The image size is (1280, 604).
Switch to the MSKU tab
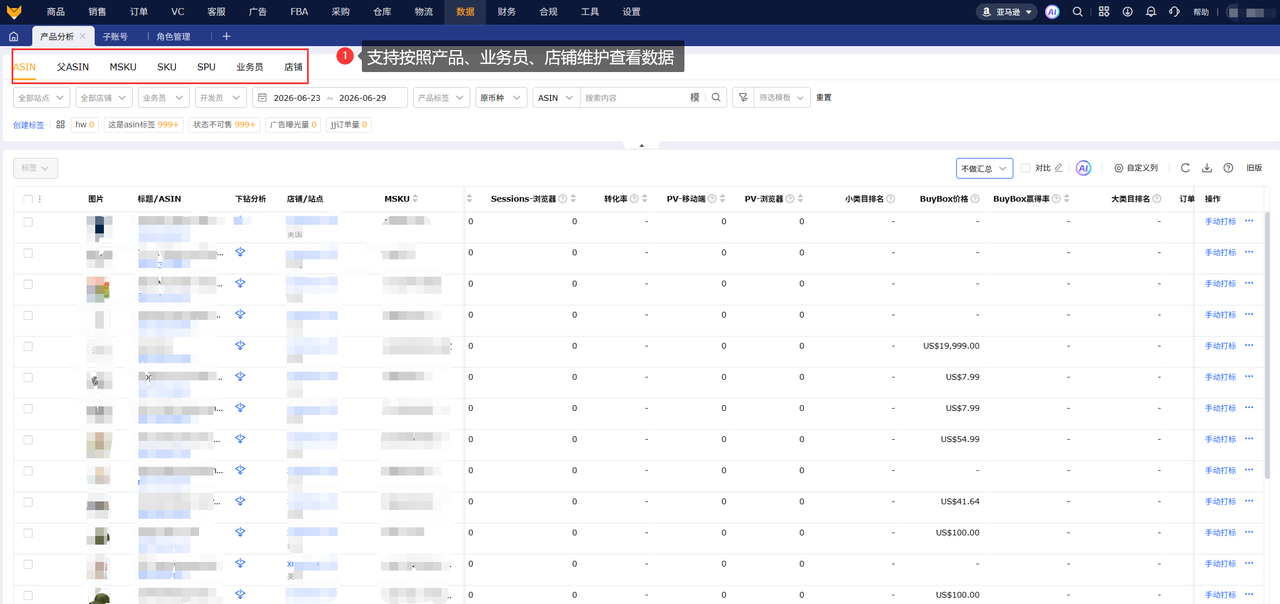coord(123,67)
